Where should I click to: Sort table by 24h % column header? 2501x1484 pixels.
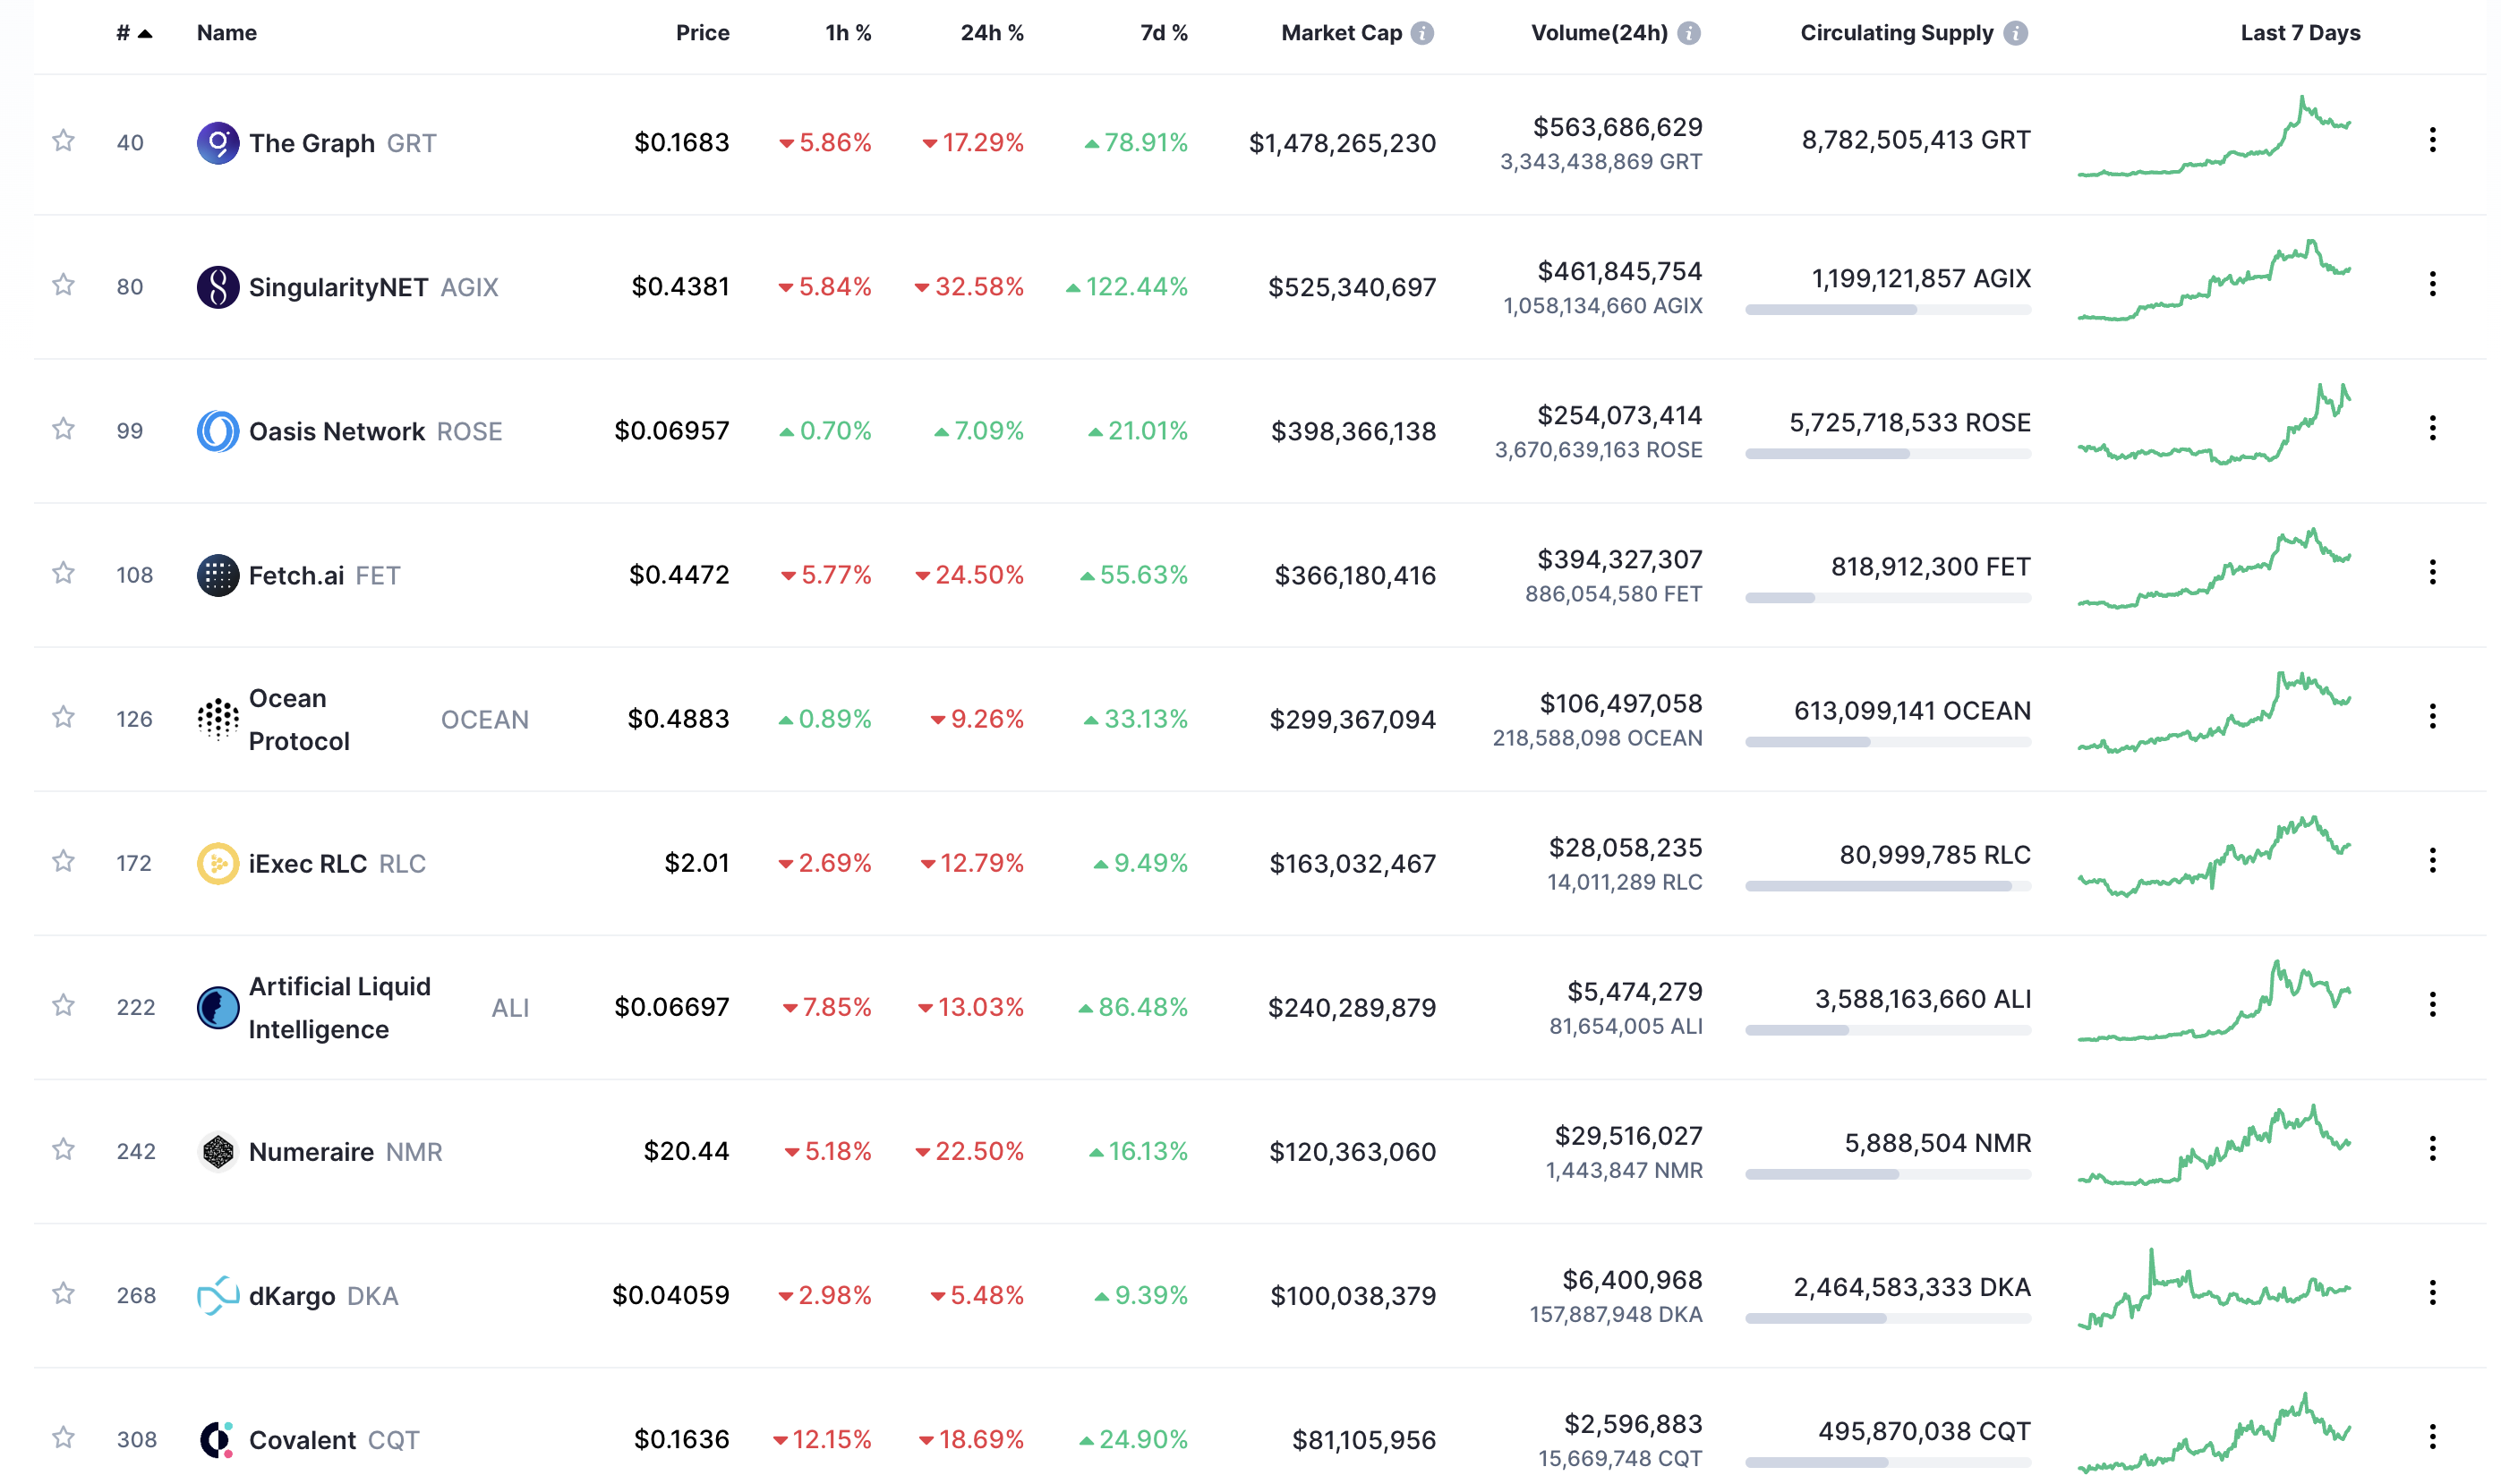[x=992, y=33]
